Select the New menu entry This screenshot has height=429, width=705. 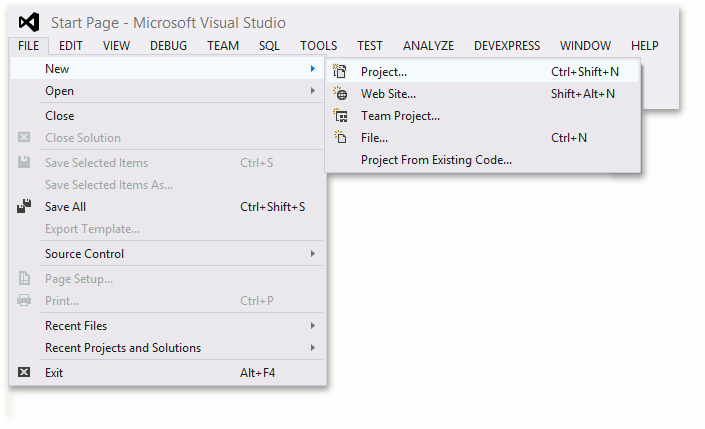pos(58,69)
